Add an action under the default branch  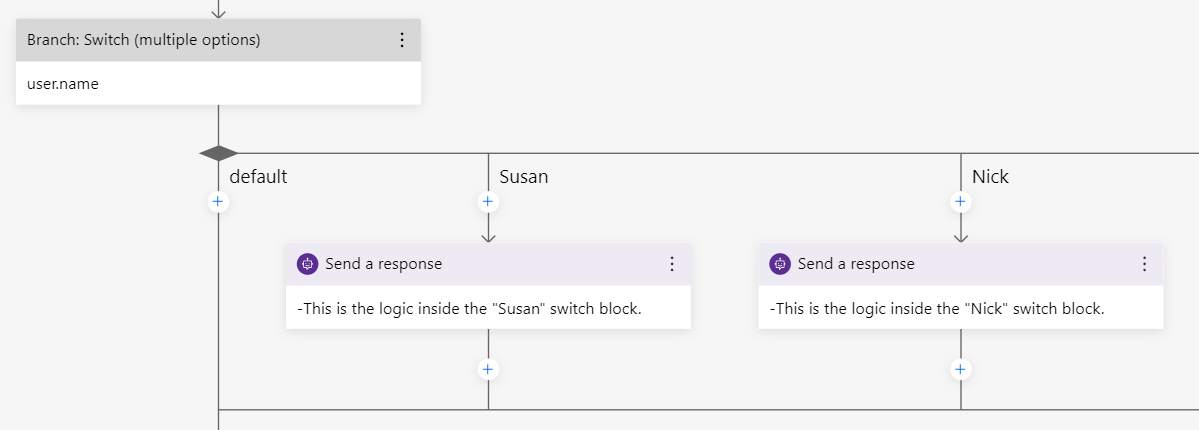(x=218, y=202)
